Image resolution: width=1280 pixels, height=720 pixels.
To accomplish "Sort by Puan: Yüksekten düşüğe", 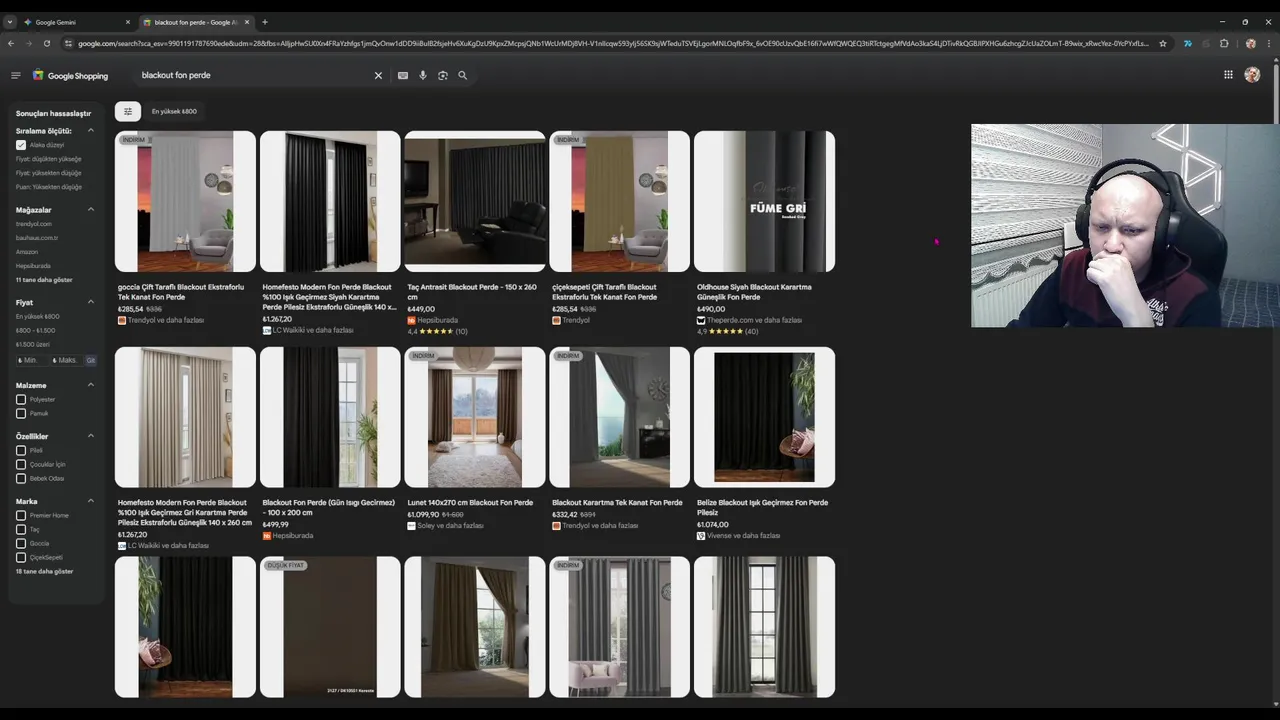I will pos(49,187).
